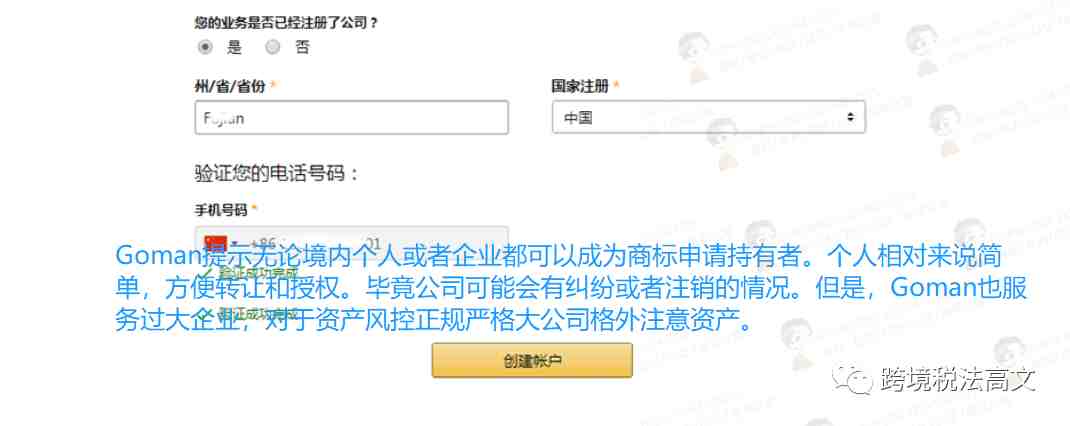
Task: Click the first green 验证成功完成 checkmark
Action: (207, 272)
